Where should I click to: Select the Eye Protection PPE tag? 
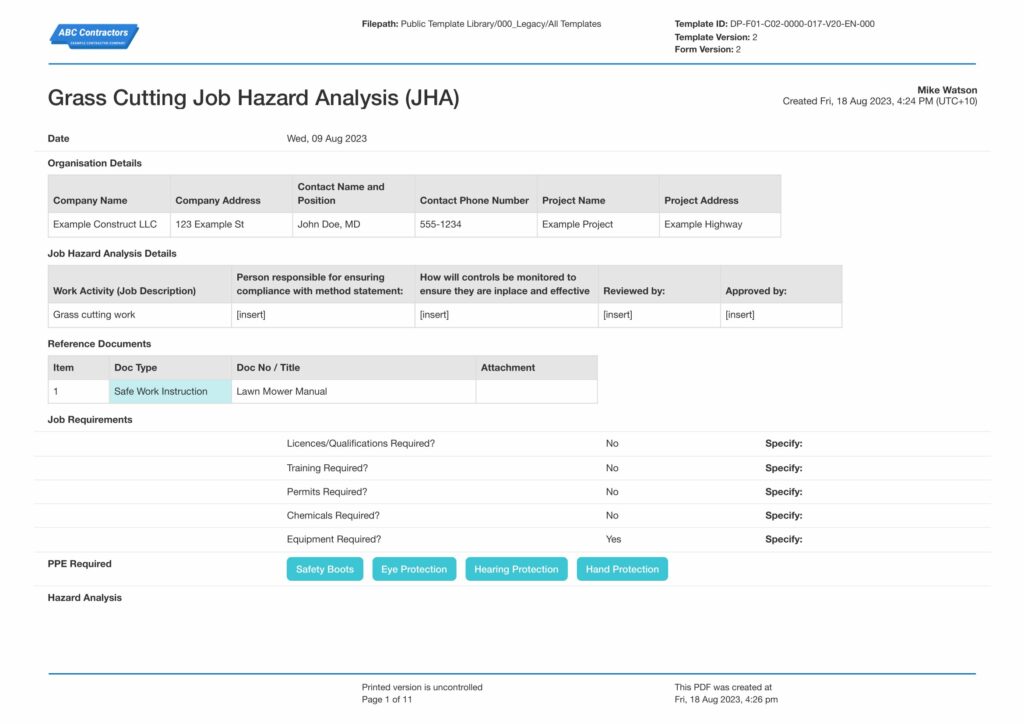tap(414, 569)
